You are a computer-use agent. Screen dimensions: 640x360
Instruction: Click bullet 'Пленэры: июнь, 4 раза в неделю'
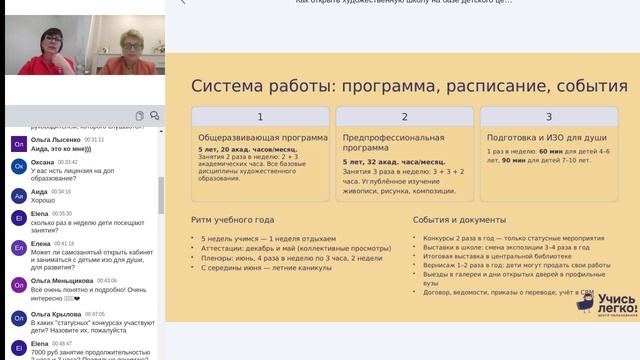[x=291, y=258]
